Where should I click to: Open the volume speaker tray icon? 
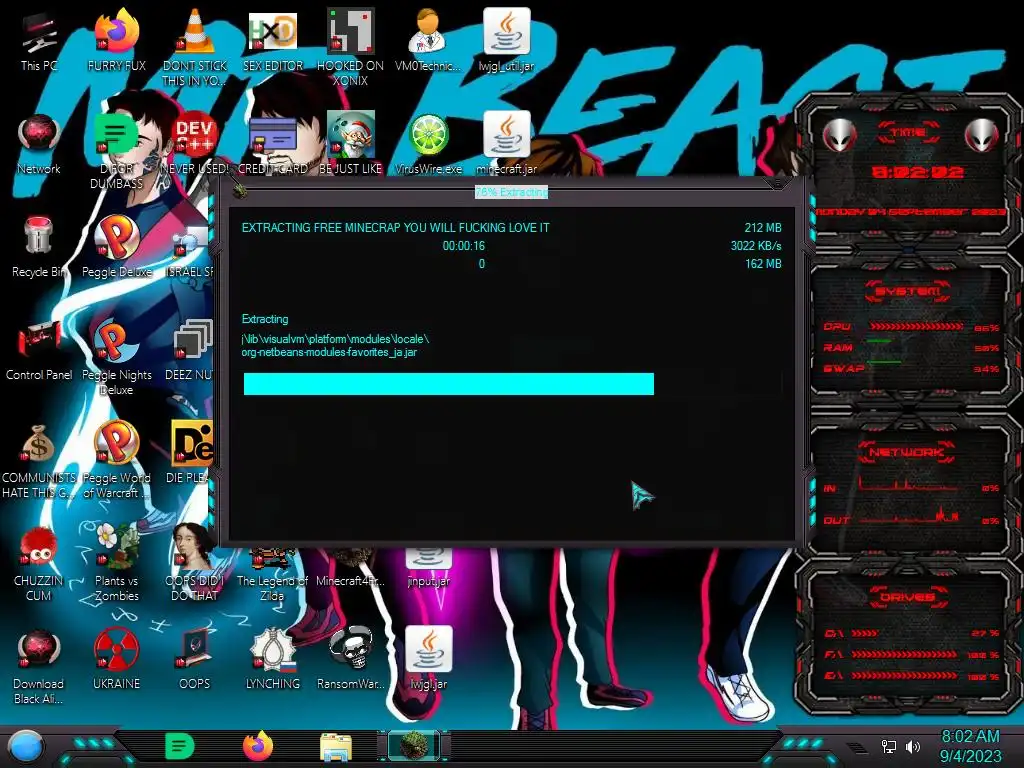click(912, 746)
